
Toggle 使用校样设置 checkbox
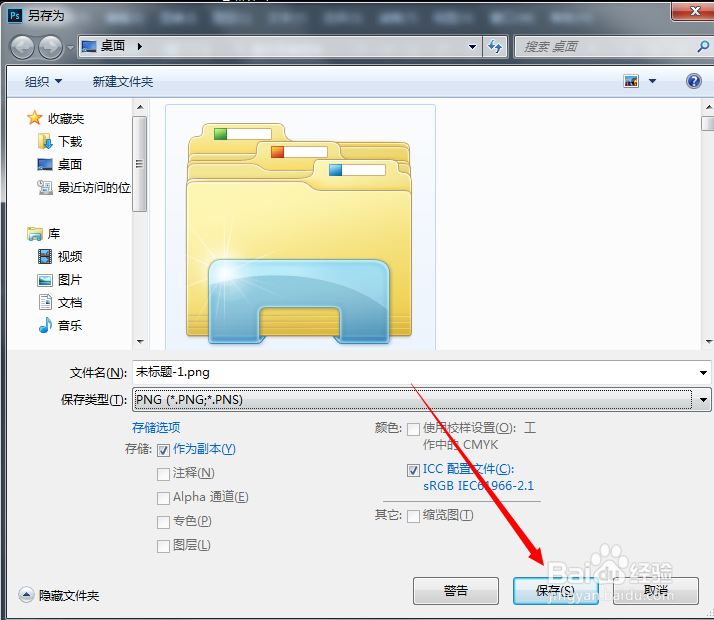[x=413, y=429]
